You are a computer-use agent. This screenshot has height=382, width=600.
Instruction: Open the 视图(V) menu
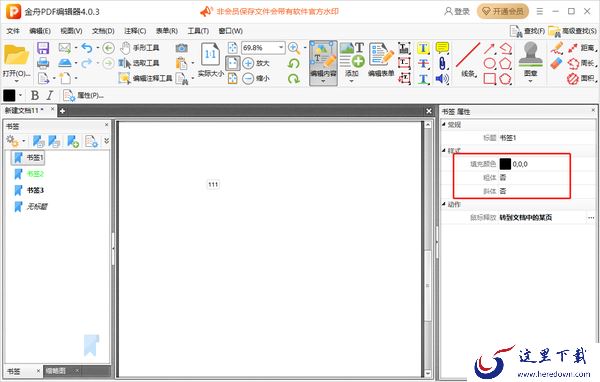pyautogui.click(x=71, y=31)
